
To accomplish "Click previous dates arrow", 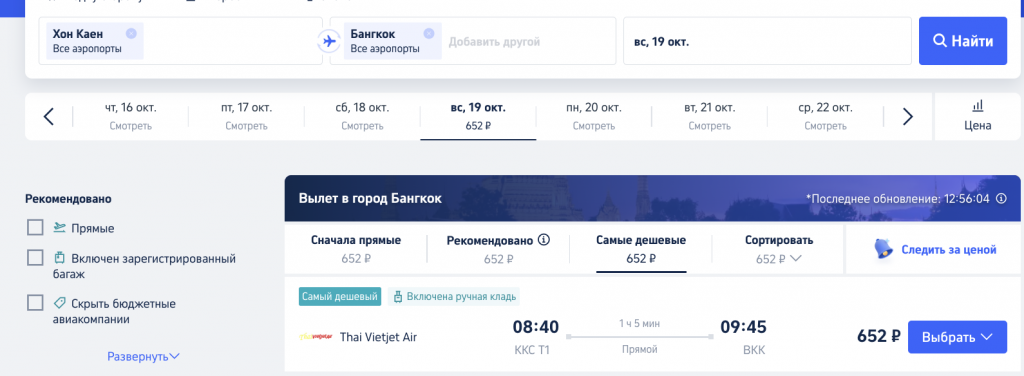I will pos(48,117).
